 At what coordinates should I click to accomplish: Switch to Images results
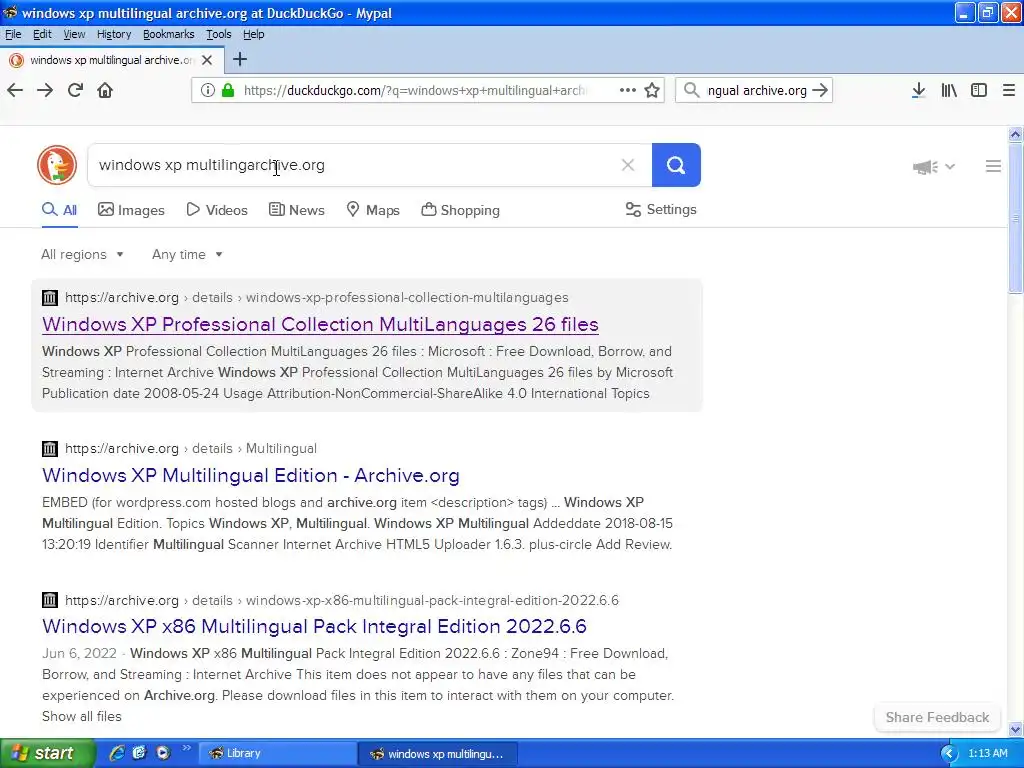(131, 210)
